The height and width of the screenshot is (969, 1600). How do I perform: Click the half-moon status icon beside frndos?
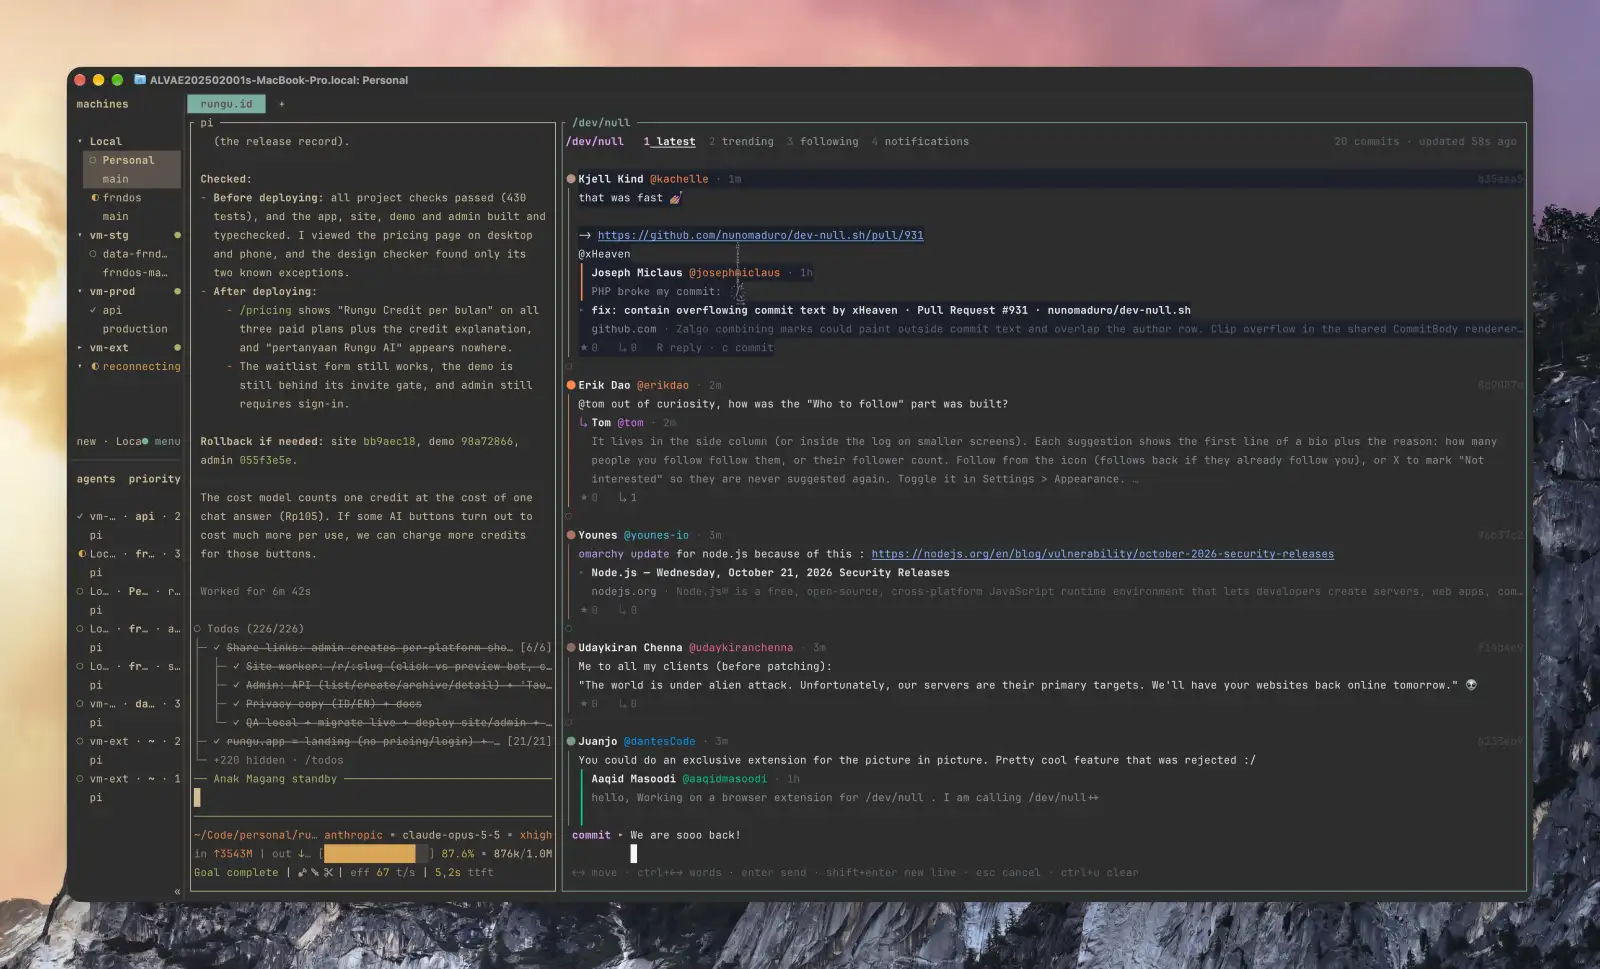tap(95, 198)
